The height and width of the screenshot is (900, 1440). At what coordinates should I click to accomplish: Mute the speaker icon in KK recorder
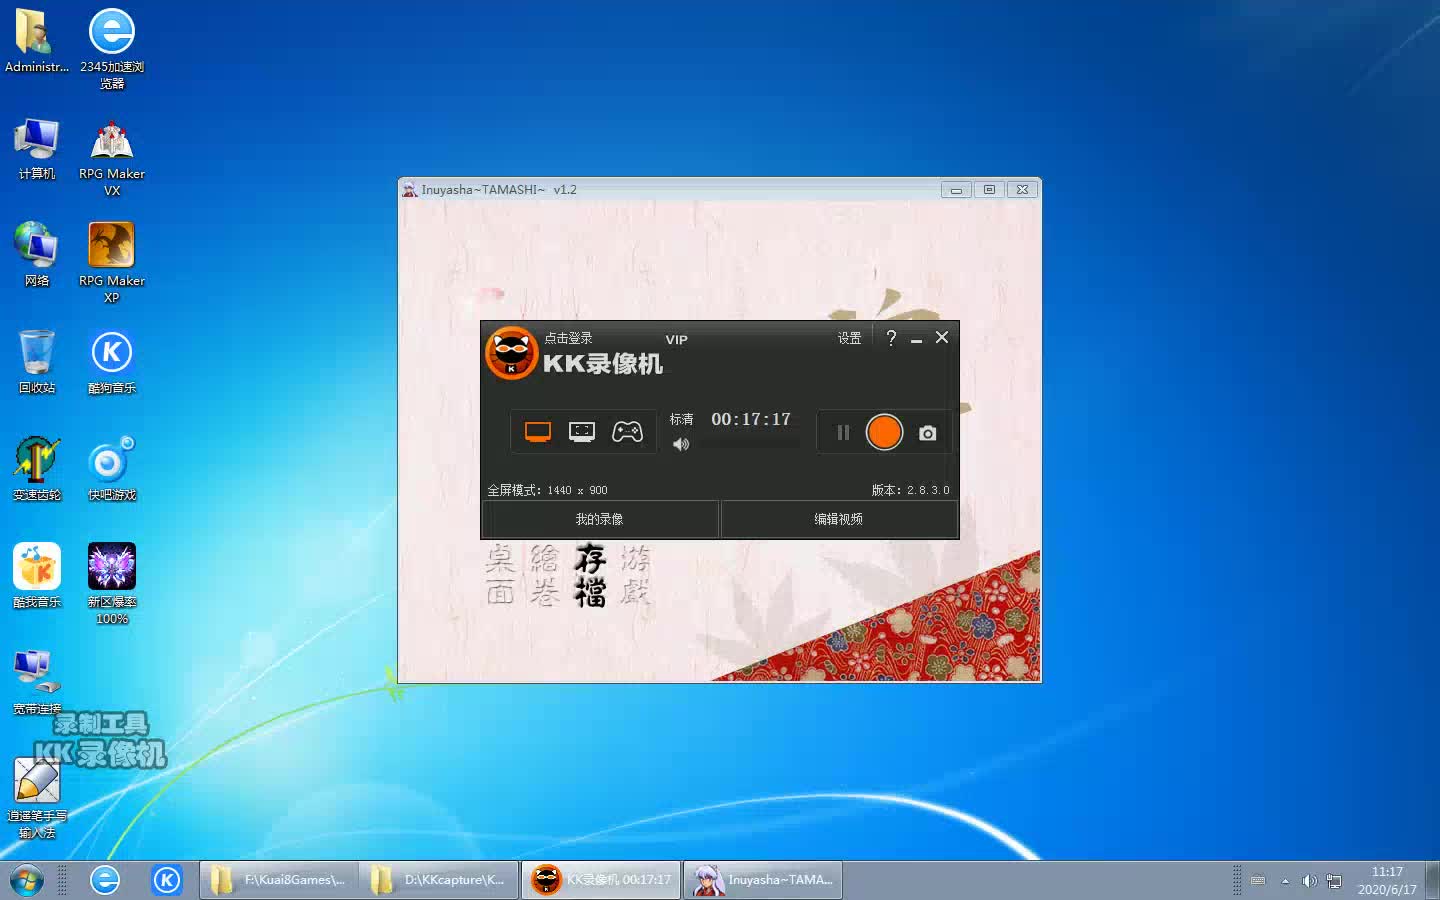[x=681, y=444]
